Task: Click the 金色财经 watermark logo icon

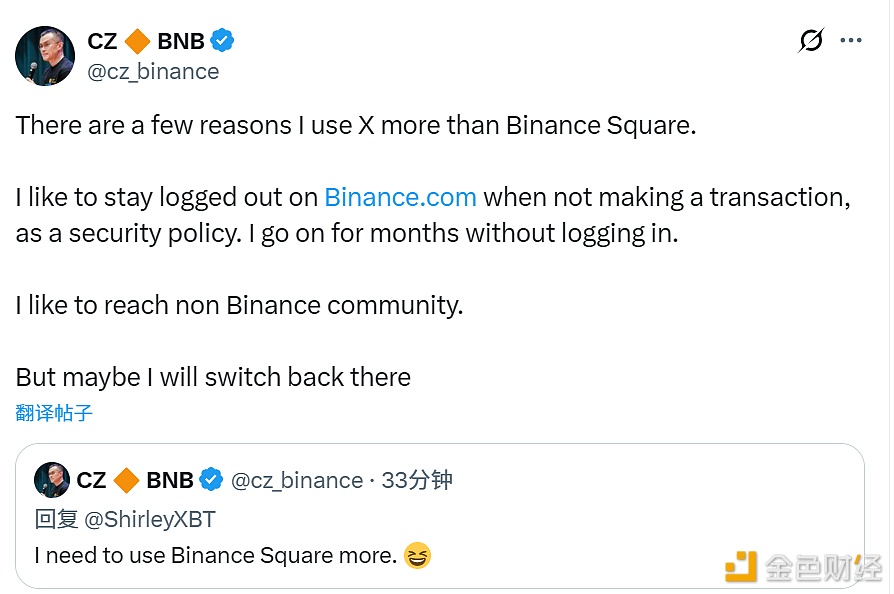Action: 741,567
